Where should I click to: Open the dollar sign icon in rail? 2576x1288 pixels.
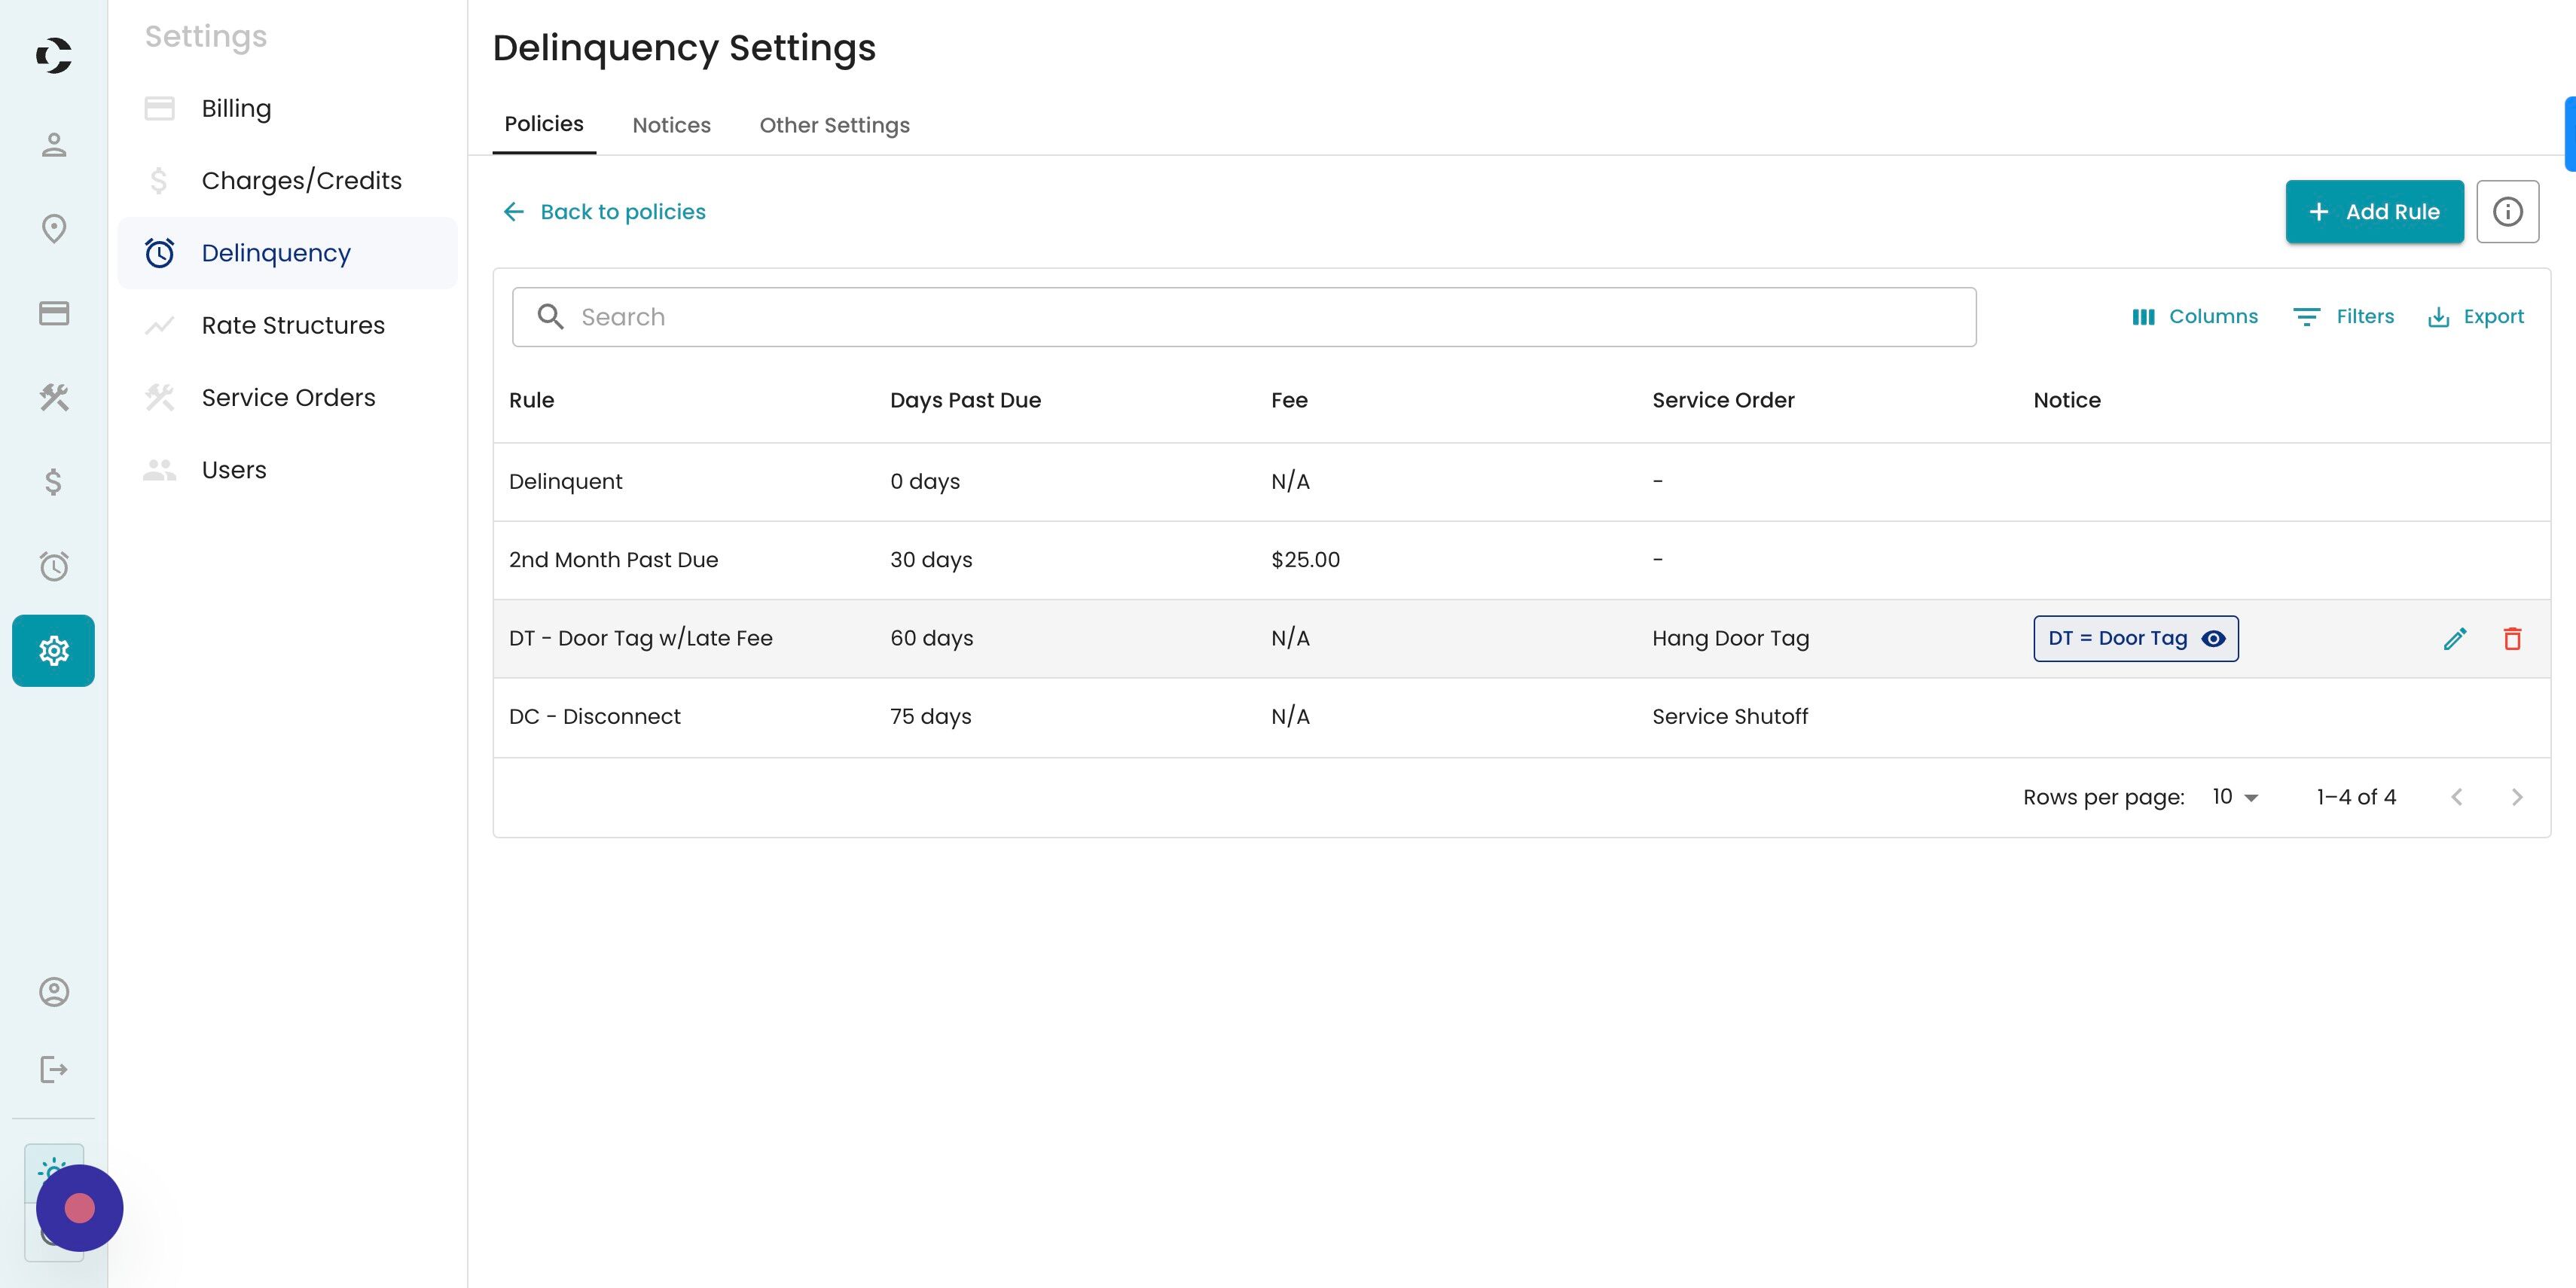coord(54,482)
